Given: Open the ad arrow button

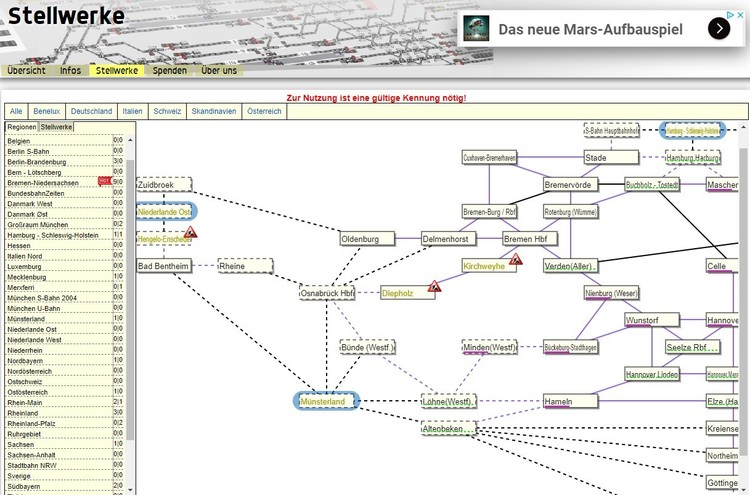Looking at the screenshot, I should click(x=718, y=29).
